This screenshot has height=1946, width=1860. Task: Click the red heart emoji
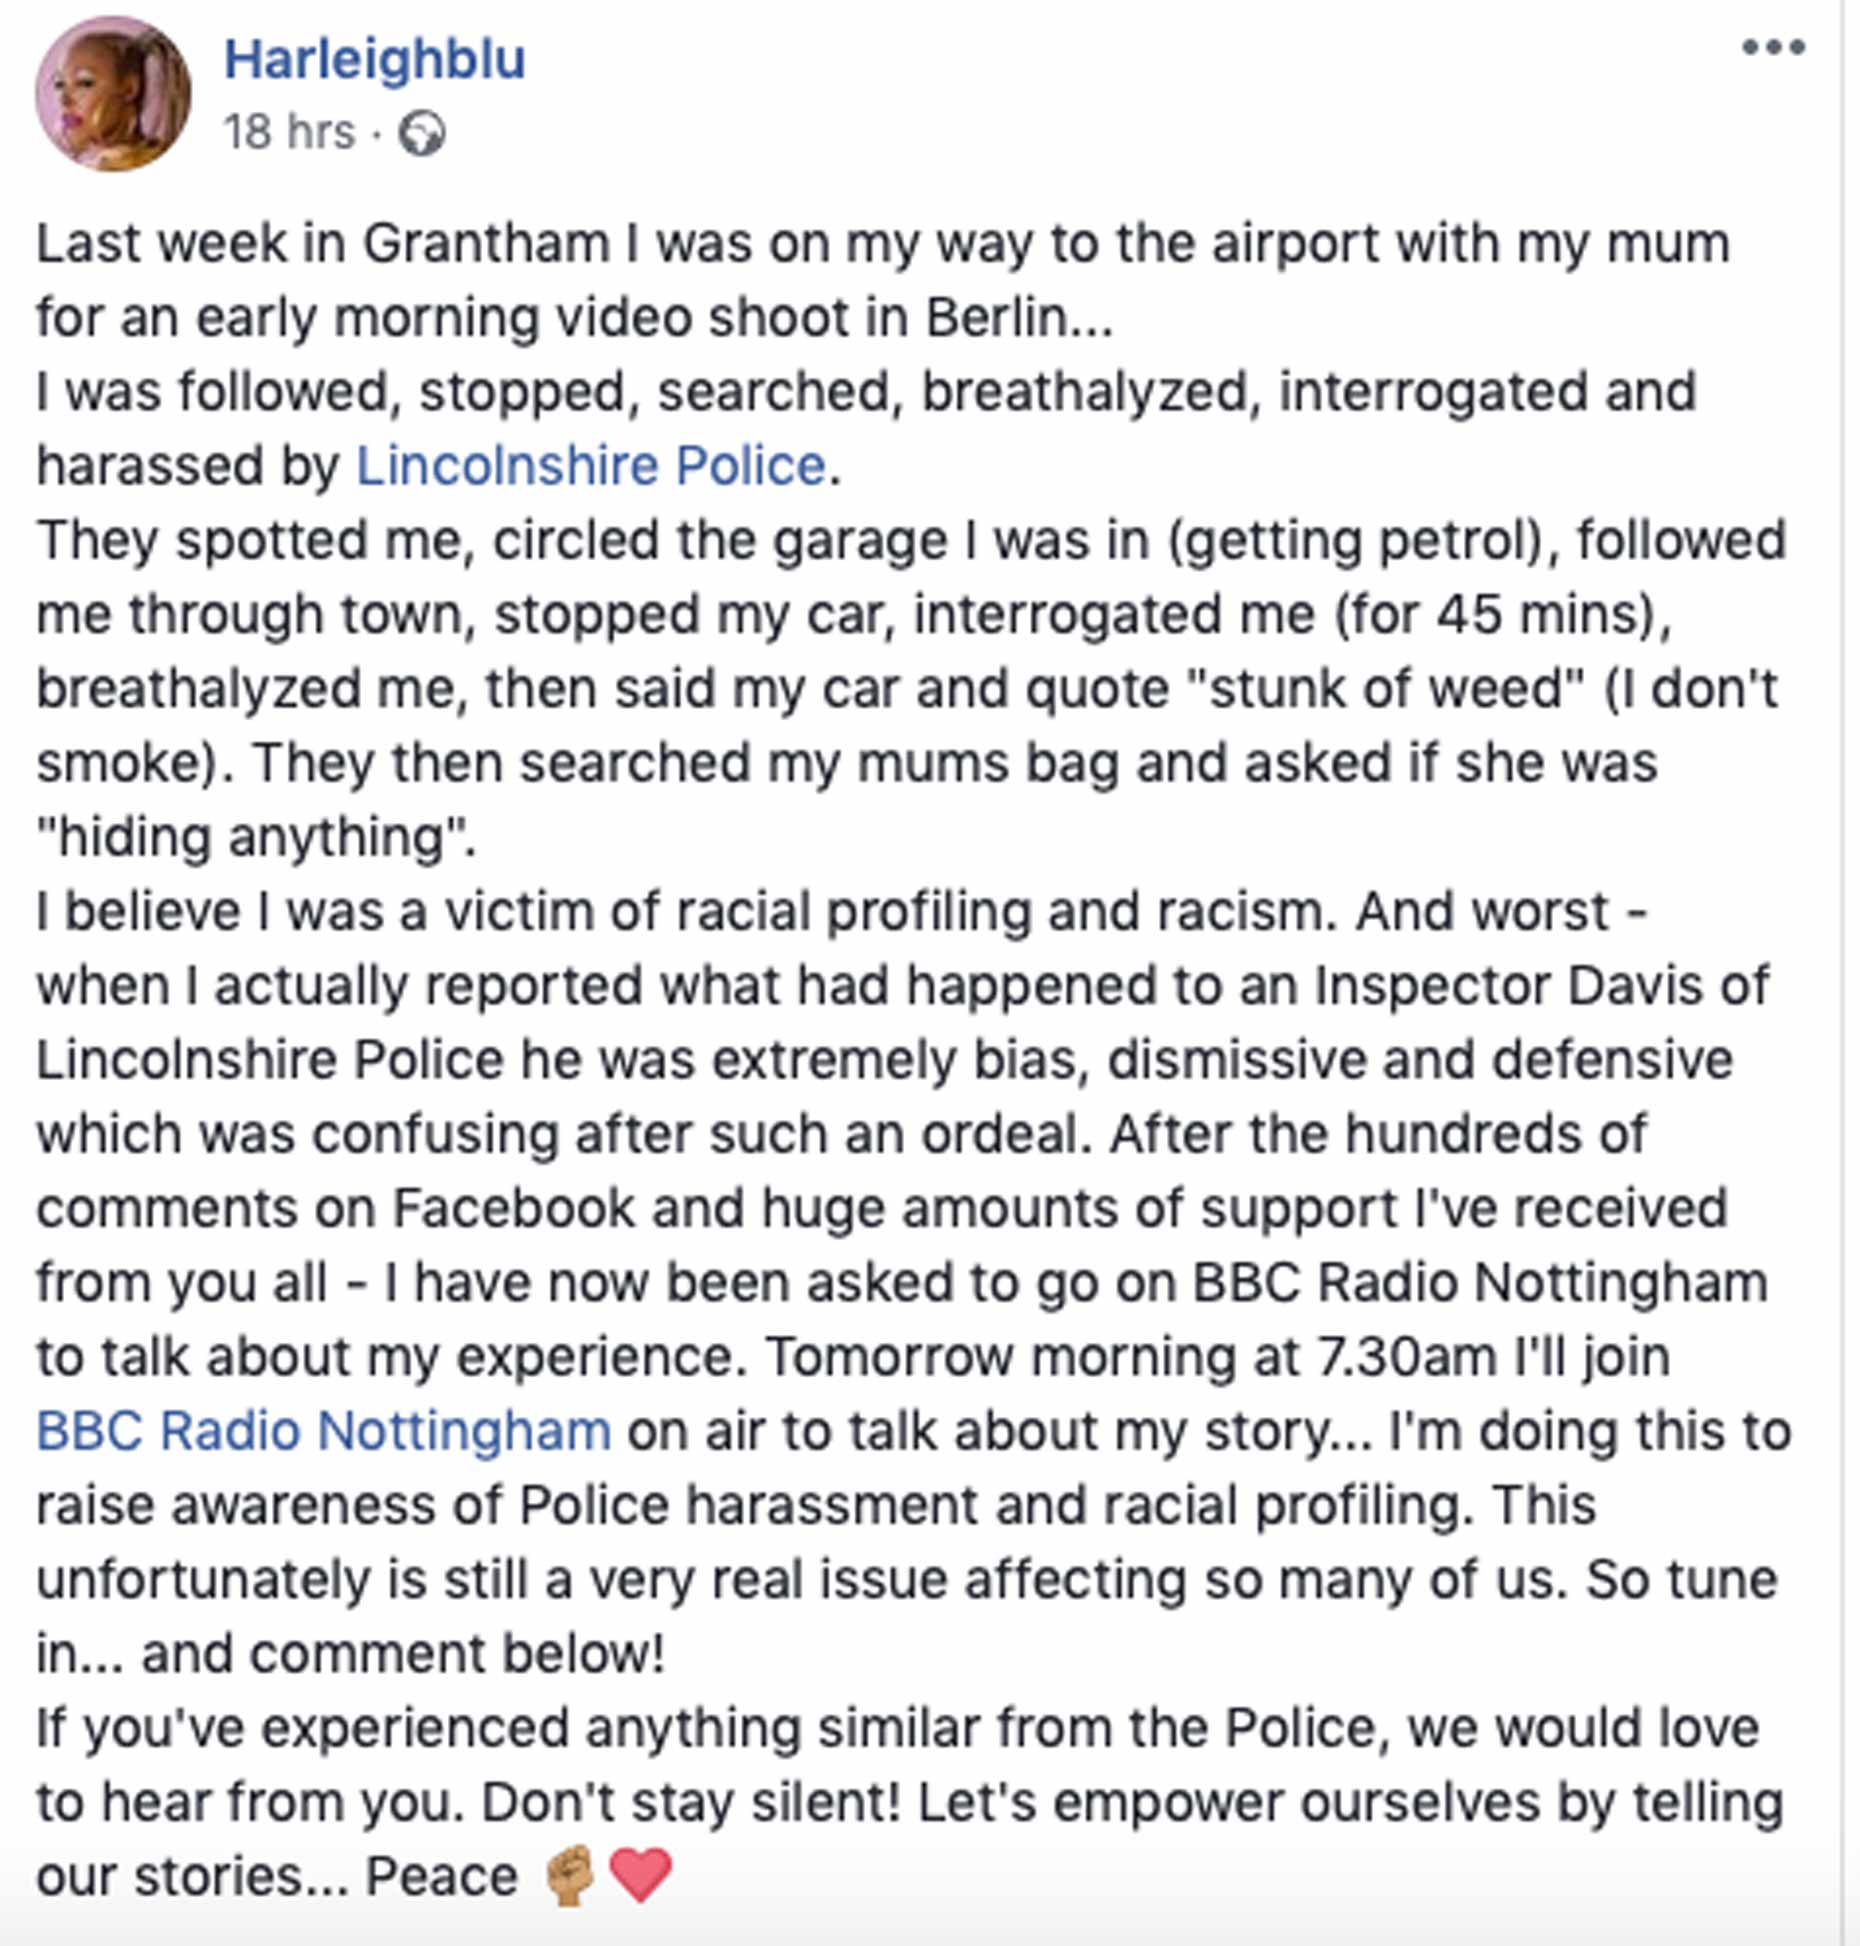pyautogui.click(x=641, y=1875)
